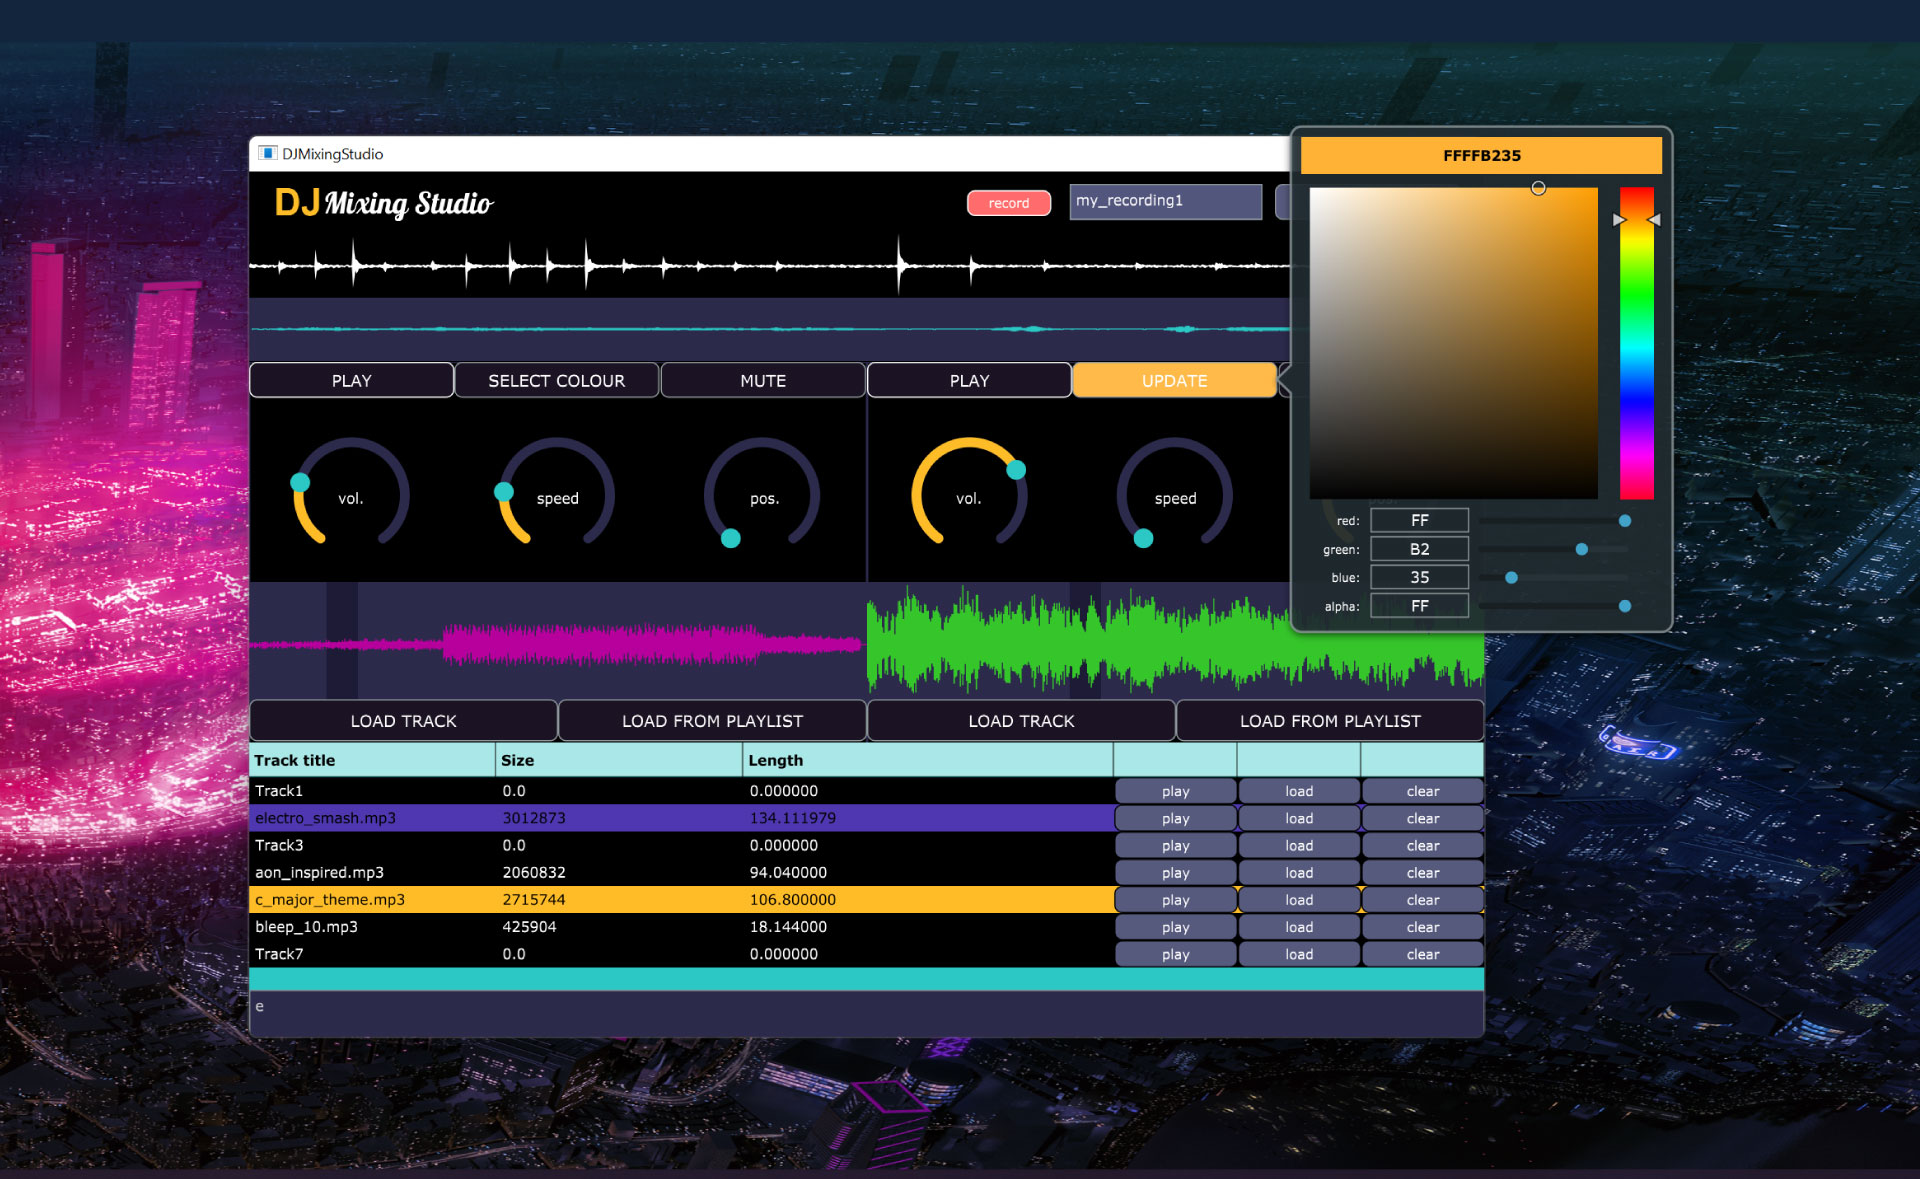This screenshot has height=1179, width=1920.
Task: Click the orange UPDATE button
Action: coord(1174,381)
